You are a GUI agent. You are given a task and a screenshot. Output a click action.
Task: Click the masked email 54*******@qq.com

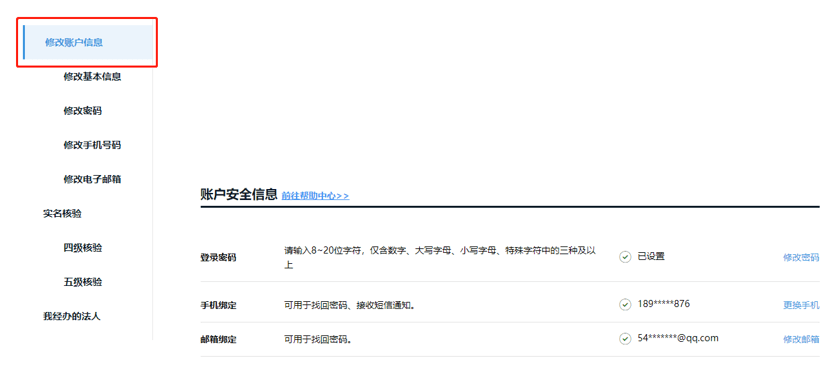[x=678, y=338]
